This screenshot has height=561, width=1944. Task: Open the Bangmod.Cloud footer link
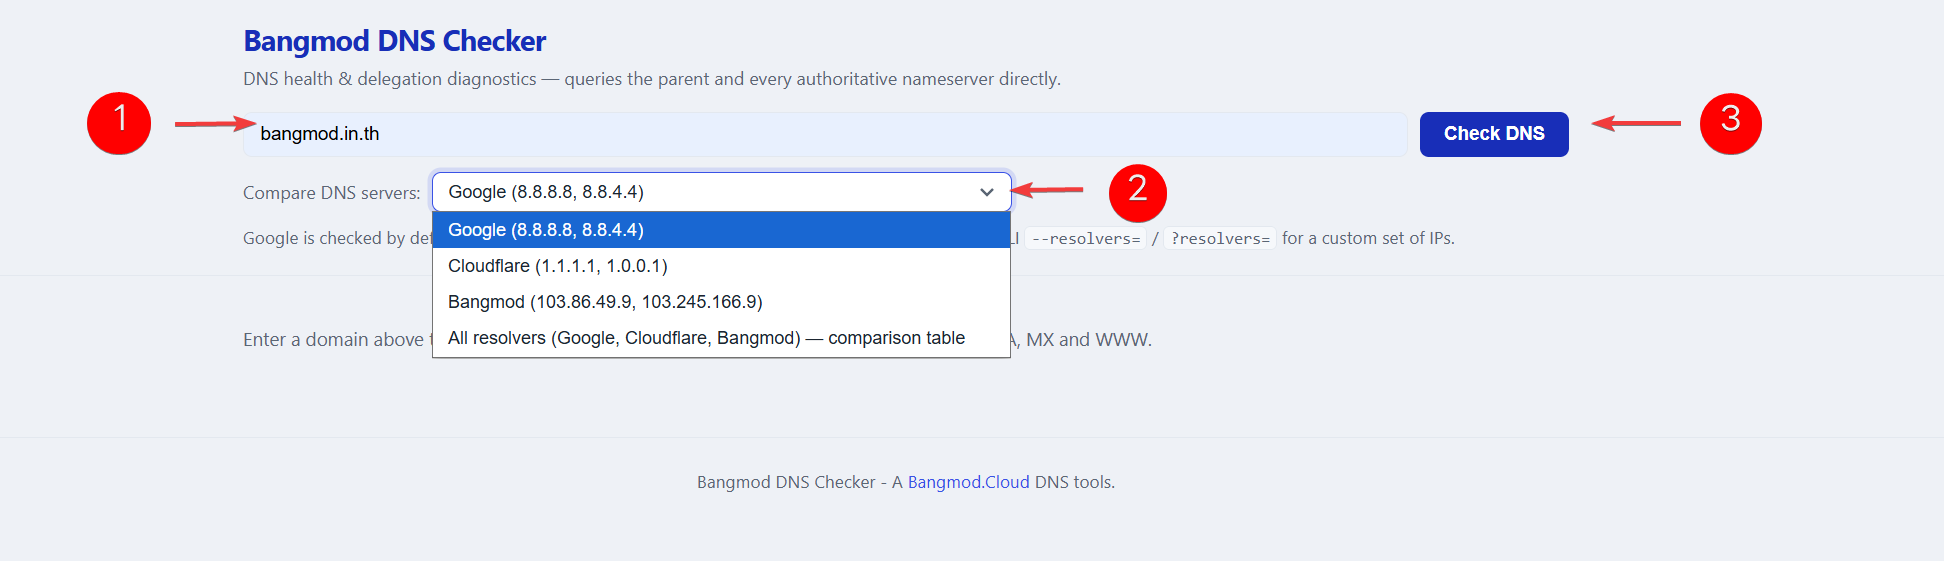point(968,482)
